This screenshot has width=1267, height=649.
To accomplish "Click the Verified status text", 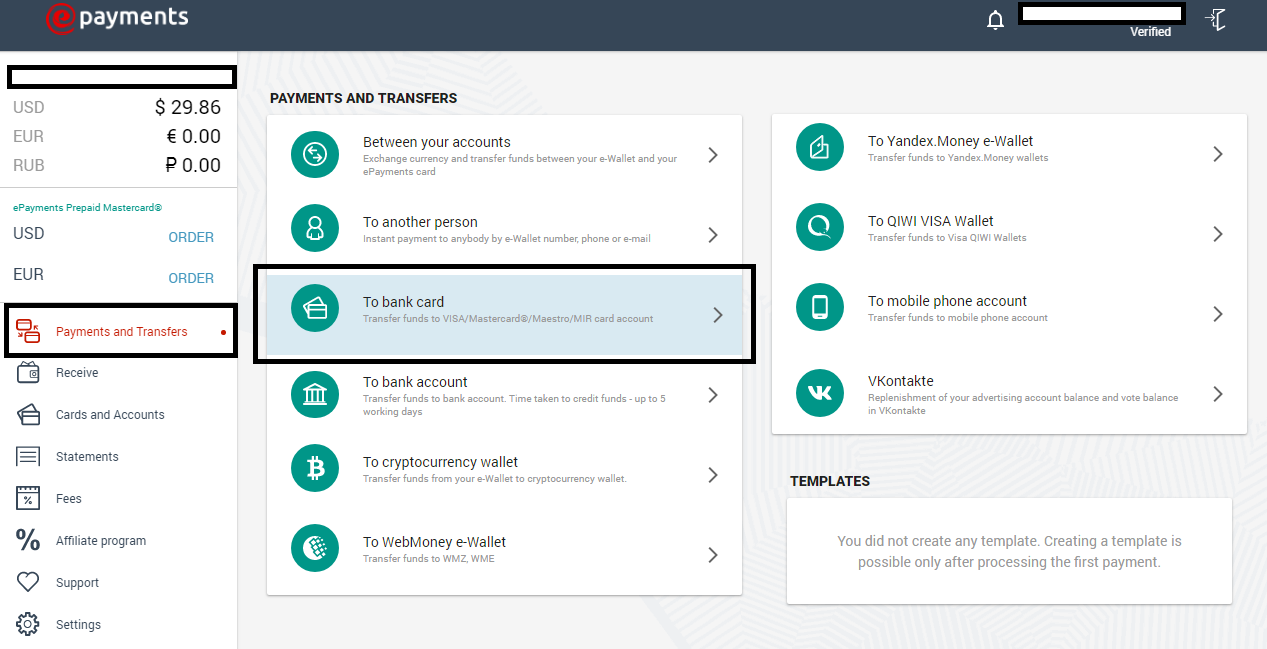I will coord(1150,32).
